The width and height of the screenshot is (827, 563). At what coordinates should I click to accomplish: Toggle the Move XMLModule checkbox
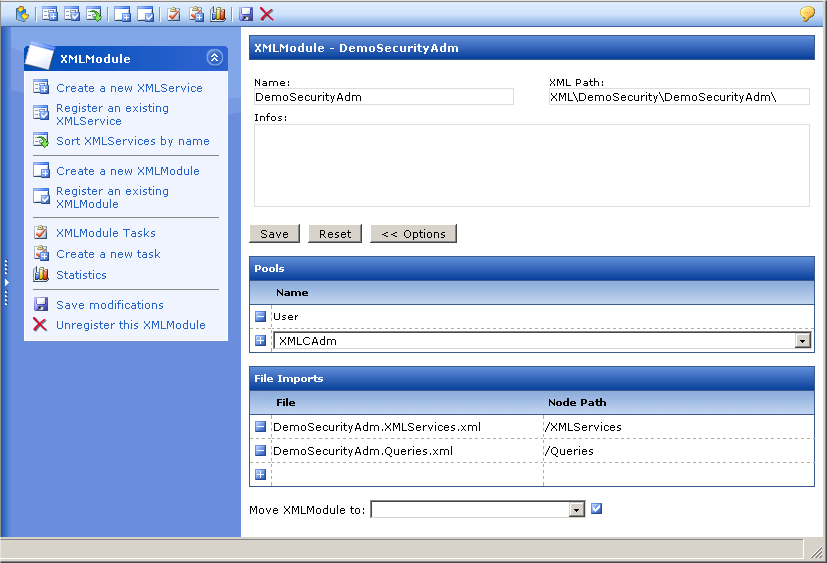(x=597, y=509)
